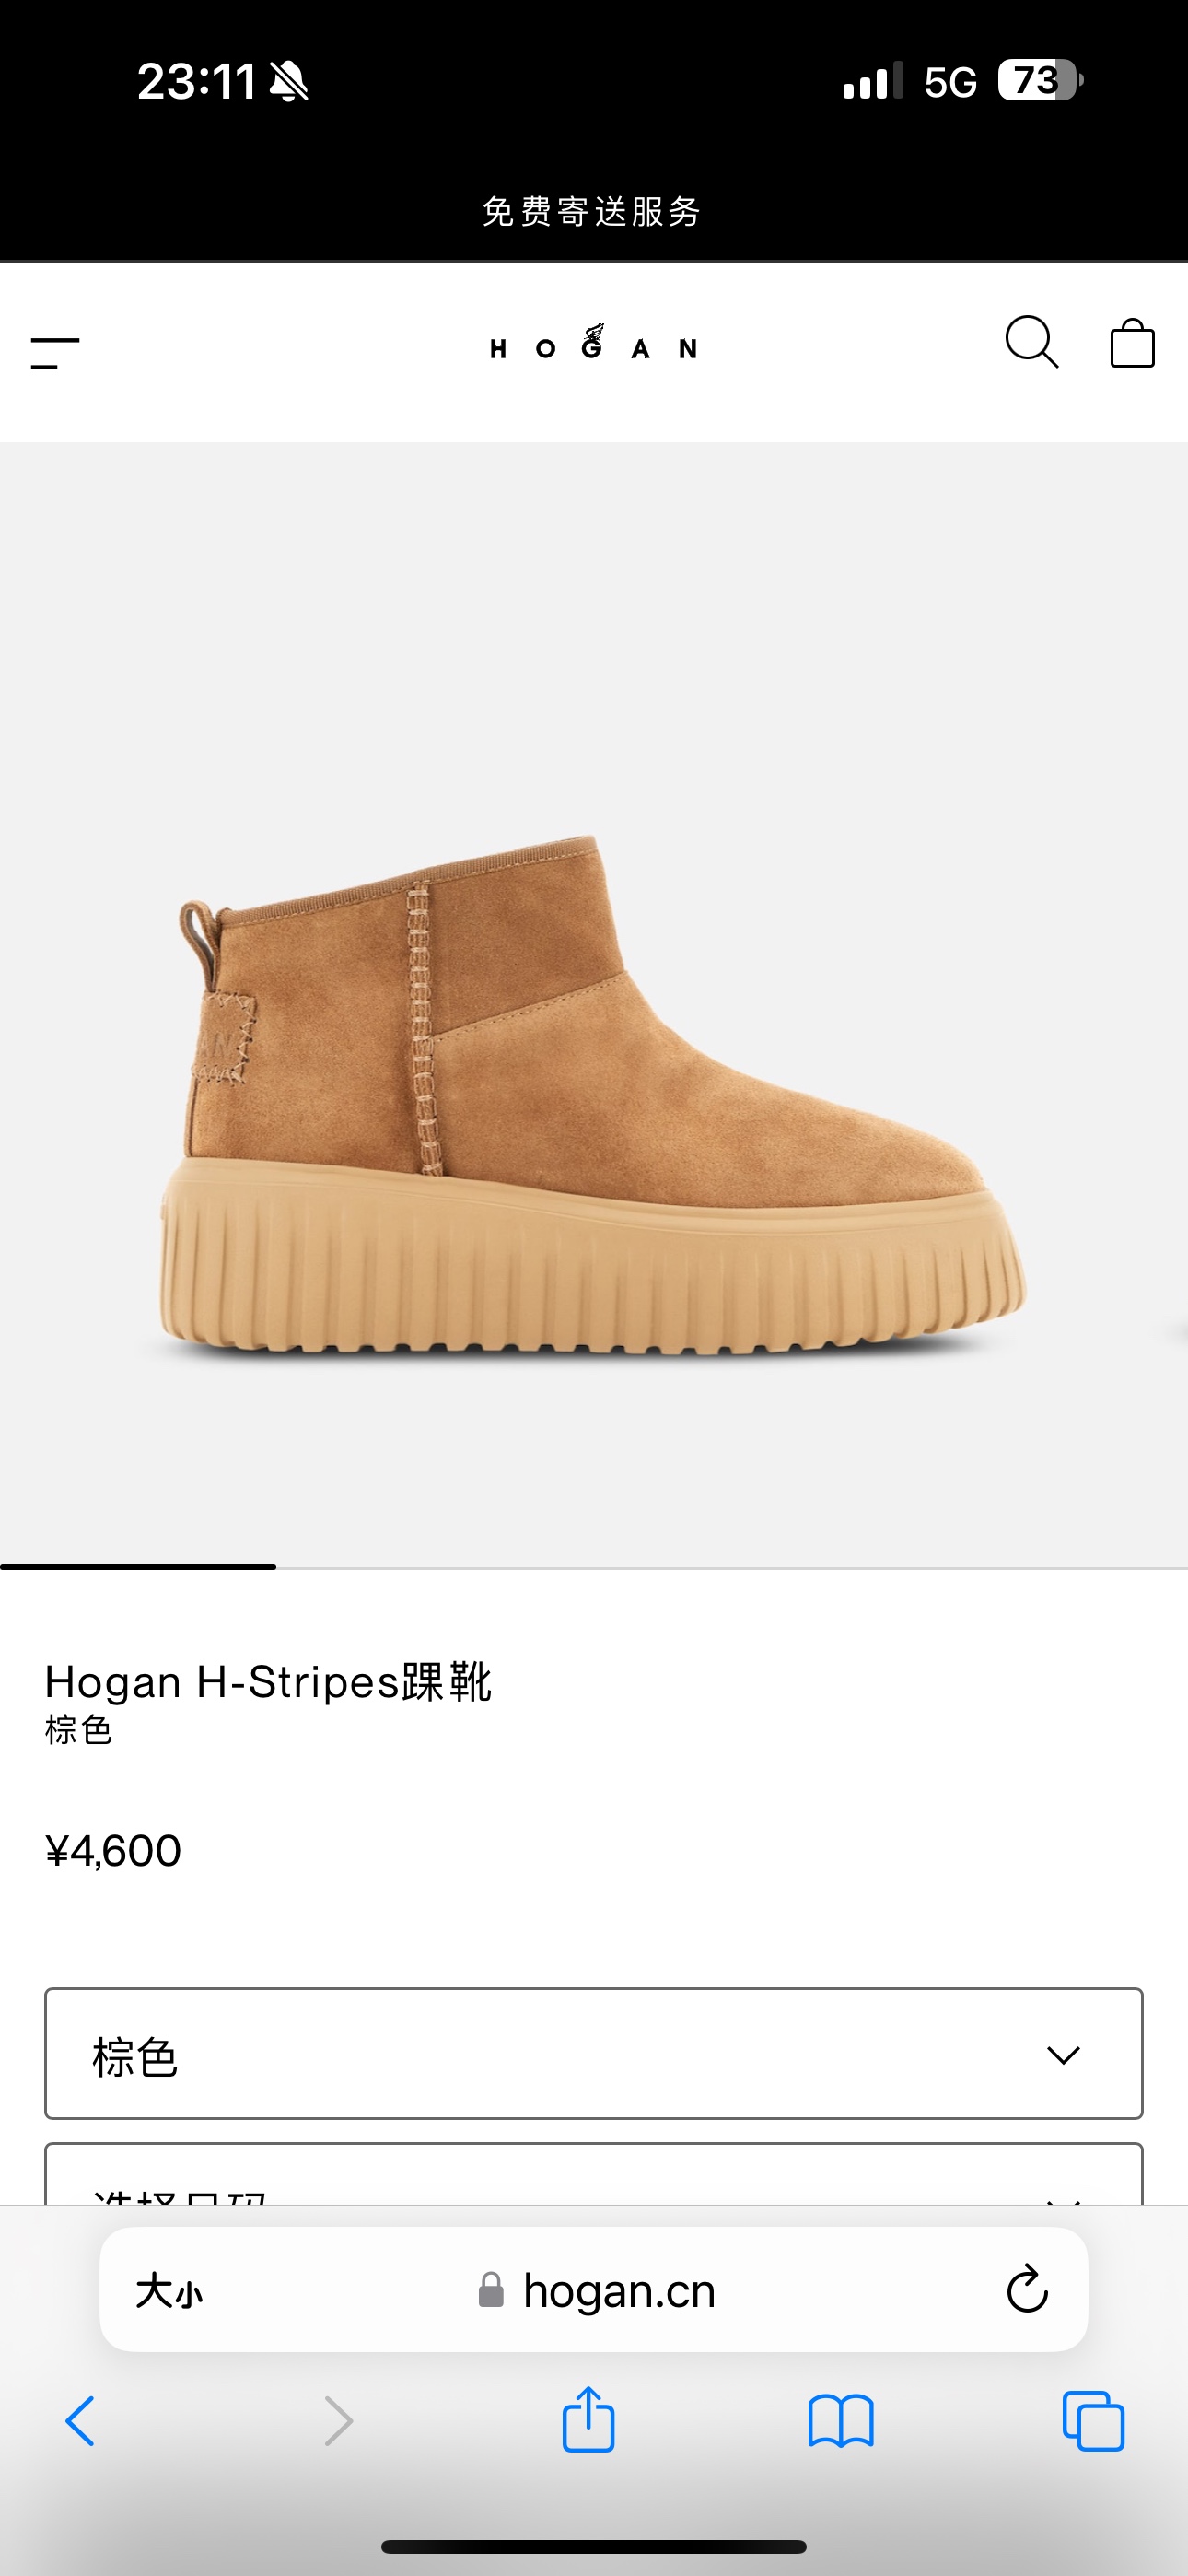Tap the boot product image

click(x=592, y=1095)
